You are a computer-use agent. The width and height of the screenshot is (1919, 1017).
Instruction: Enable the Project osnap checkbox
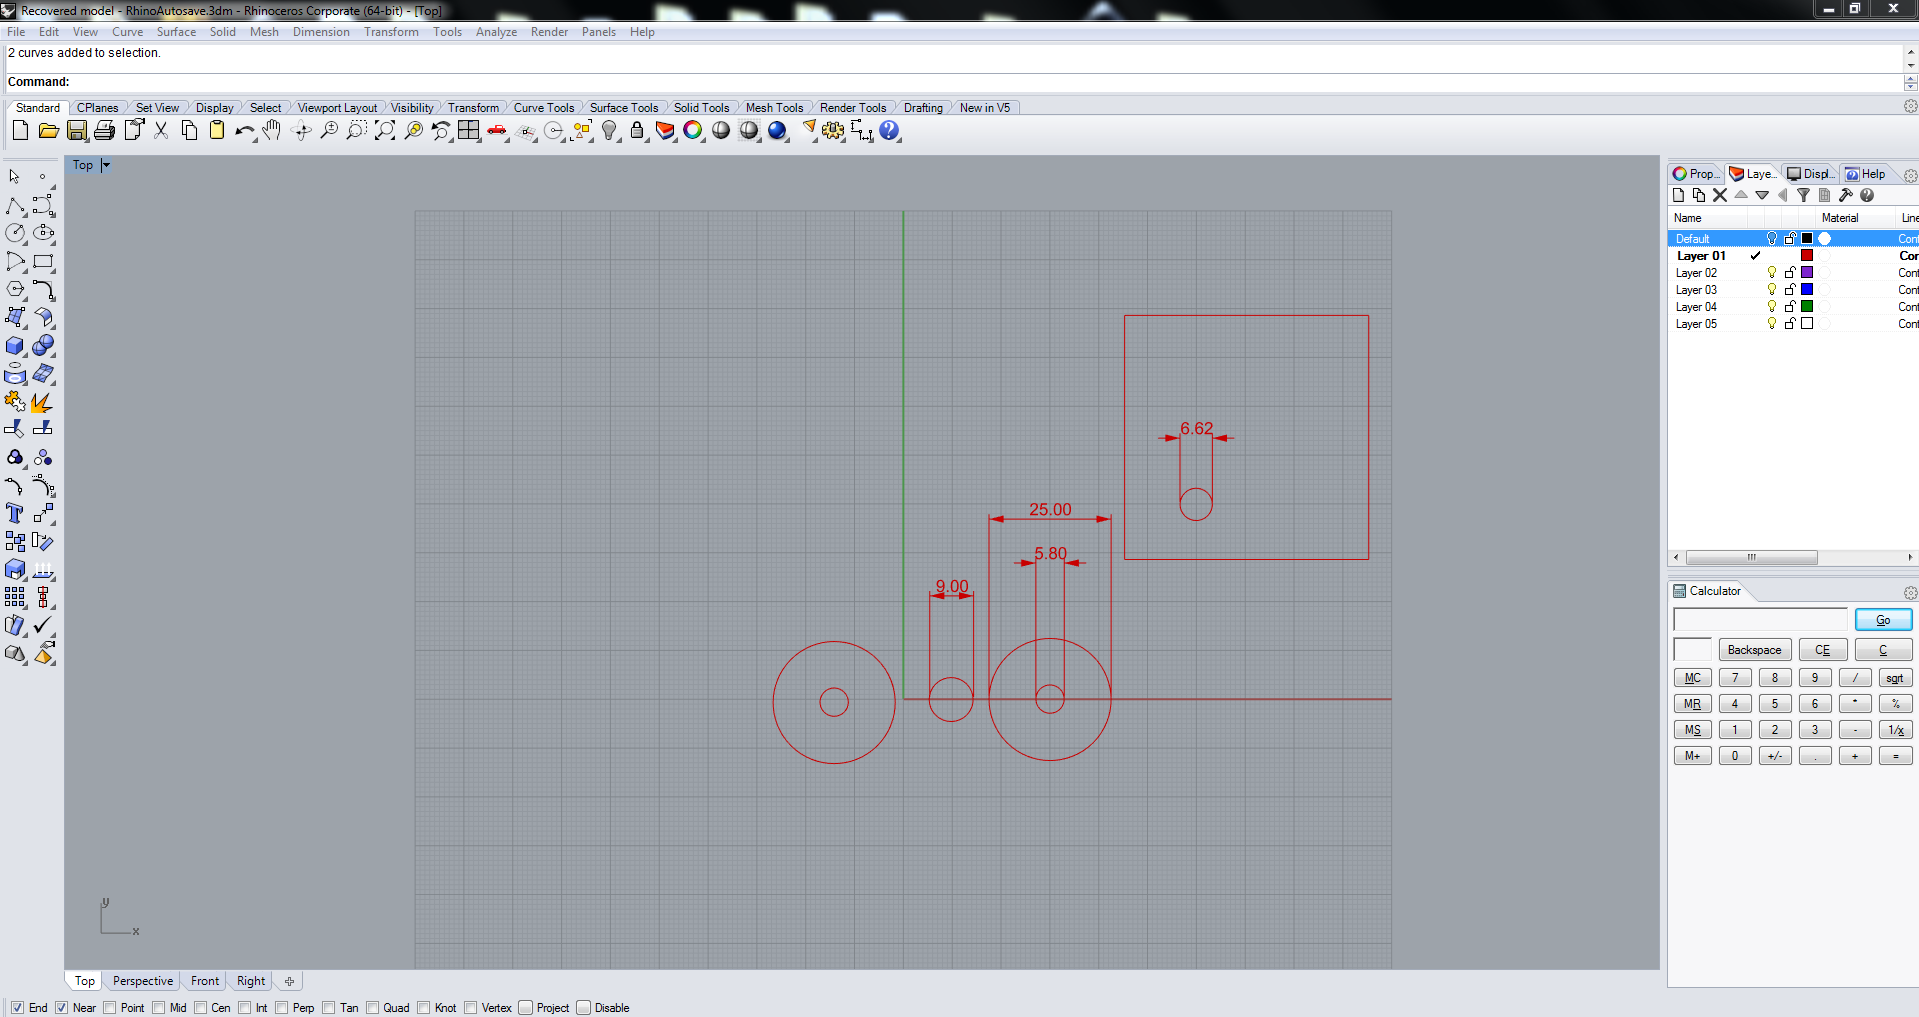tap(526, 1007)
